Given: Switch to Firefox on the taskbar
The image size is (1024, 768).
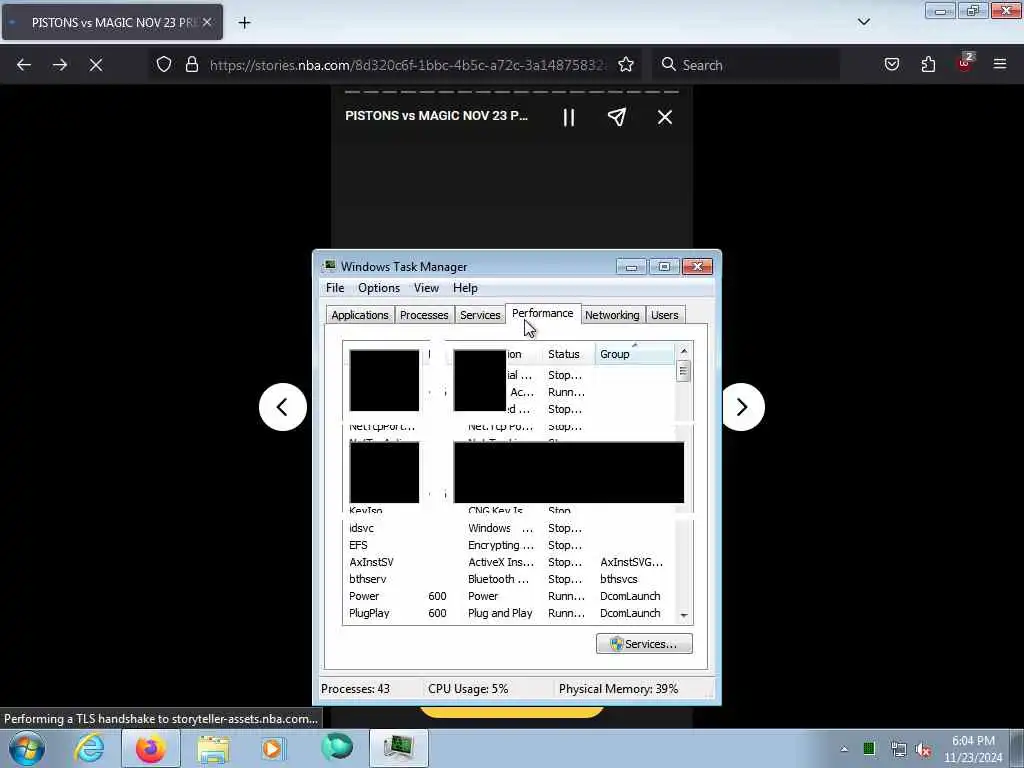Looking at the screenshot, I should [151, 748].
